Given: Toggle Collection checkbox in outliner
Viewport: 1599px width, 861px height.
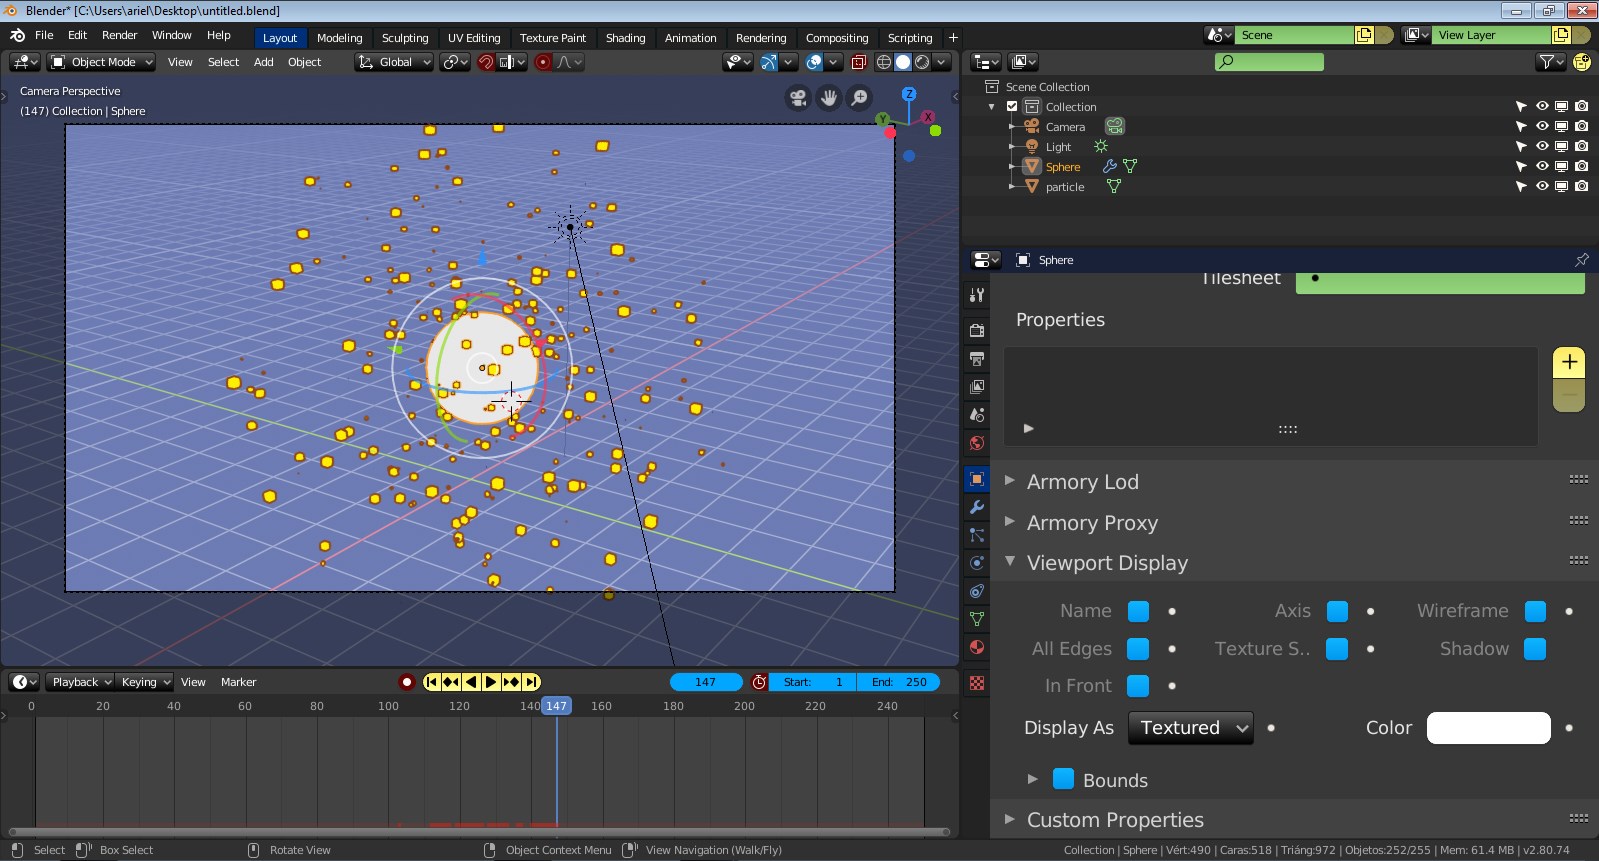Looking at the screenshot, I should click(1012, 107).
